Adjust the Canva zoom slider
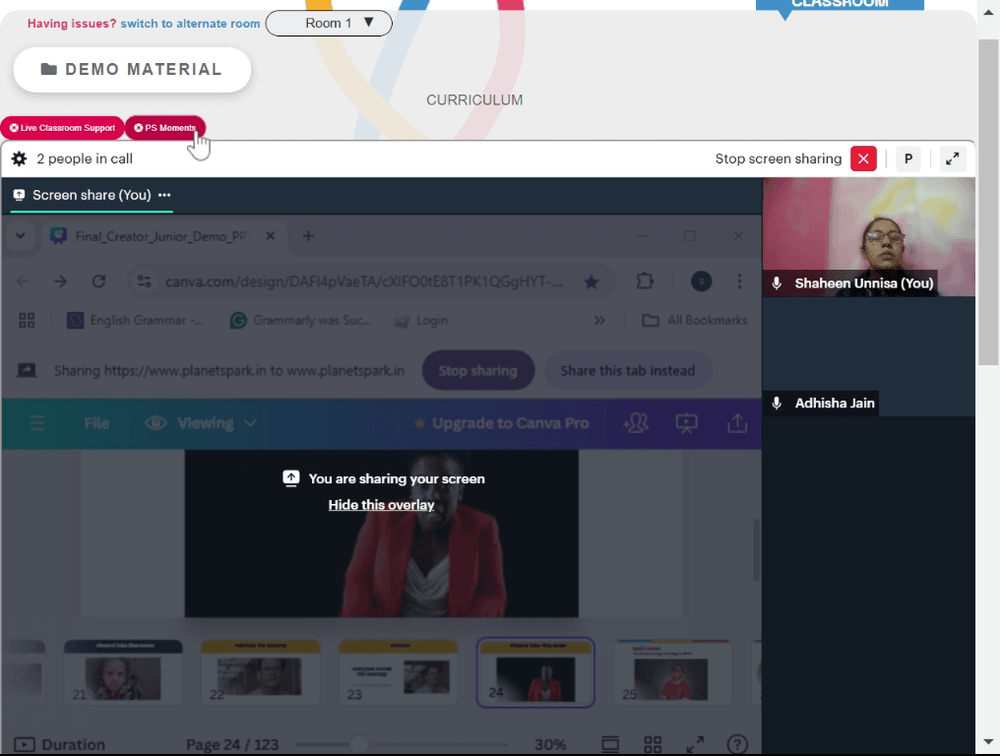Screen dimensions: 1000x756 coord(359,744)
